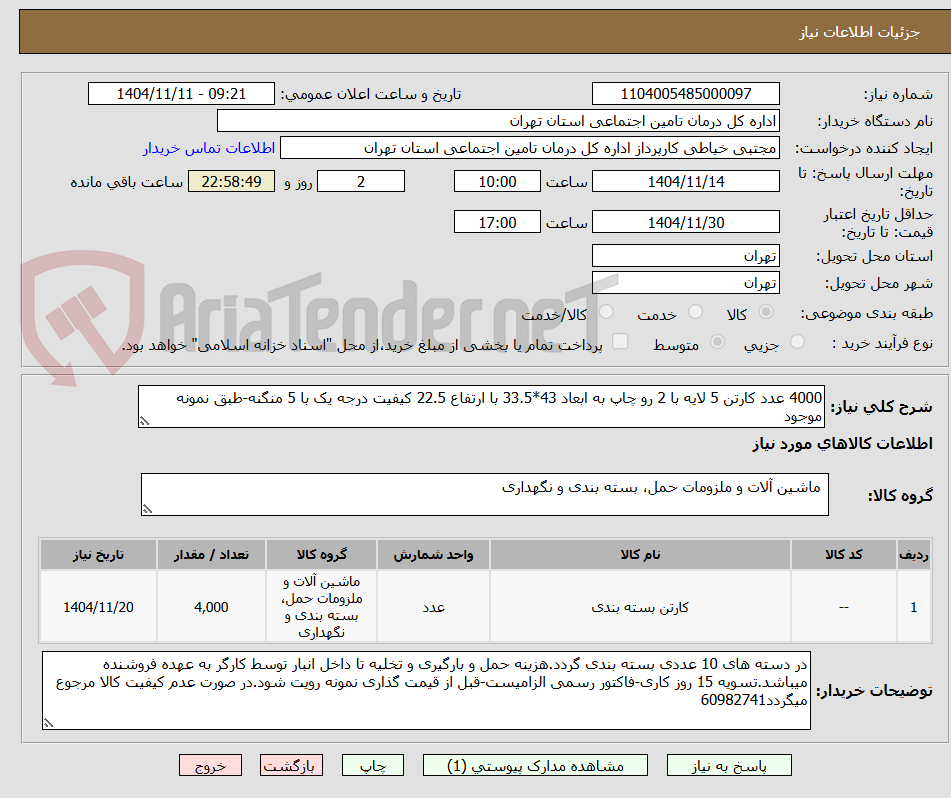Click the پاسخ به نیاز button
951x798 pixels.
tap(729, 766)
